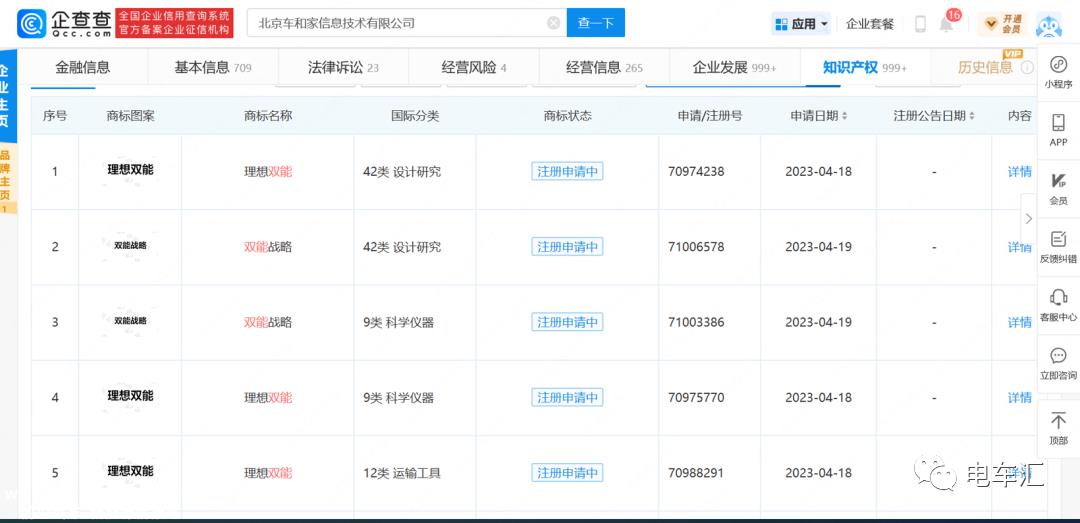Open 详情 for application 71003386

1019,322
